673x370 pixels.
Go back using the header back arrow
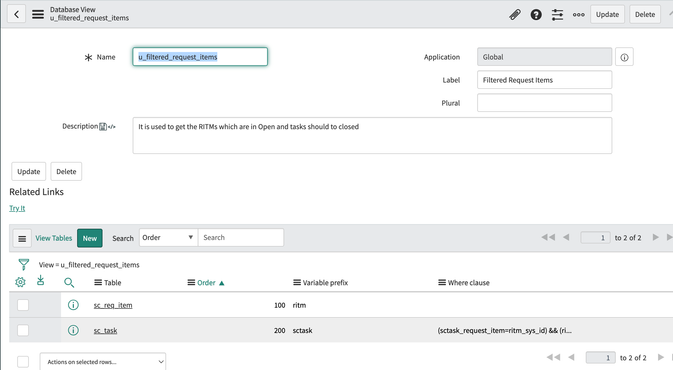(16, 15)
